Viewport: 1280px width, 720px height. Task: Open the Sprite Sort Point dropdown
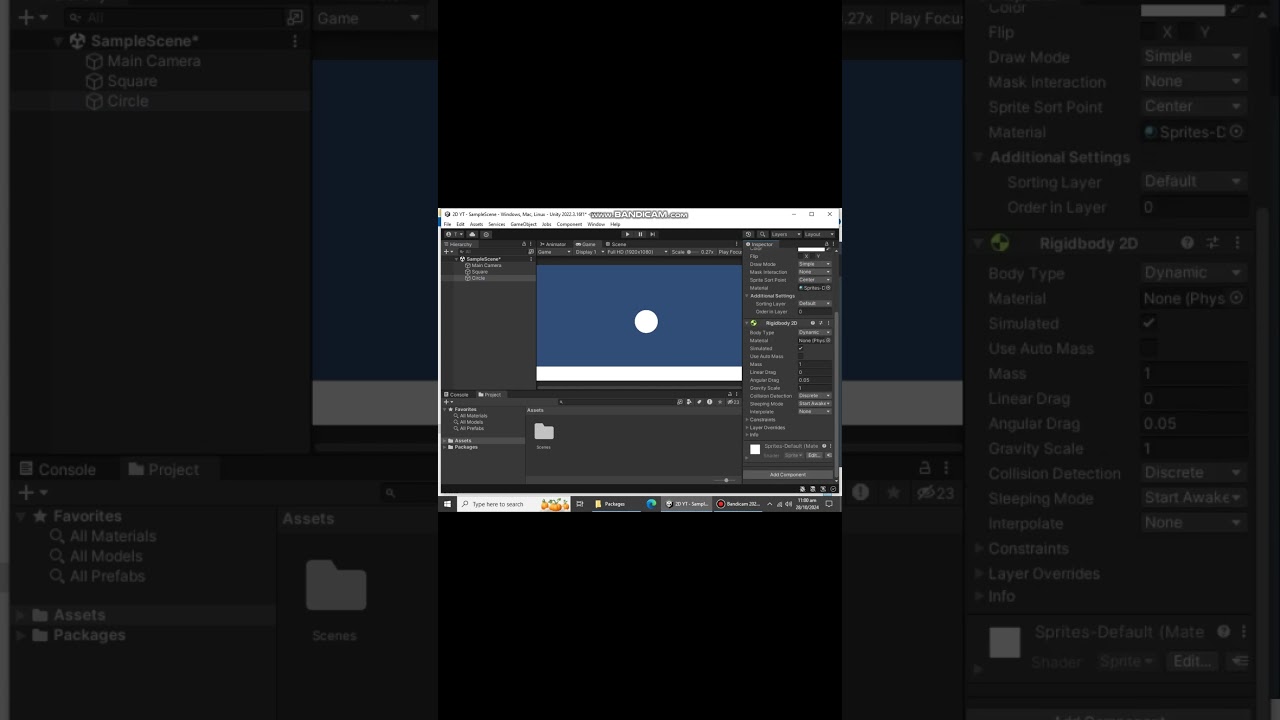coord(815,280)
